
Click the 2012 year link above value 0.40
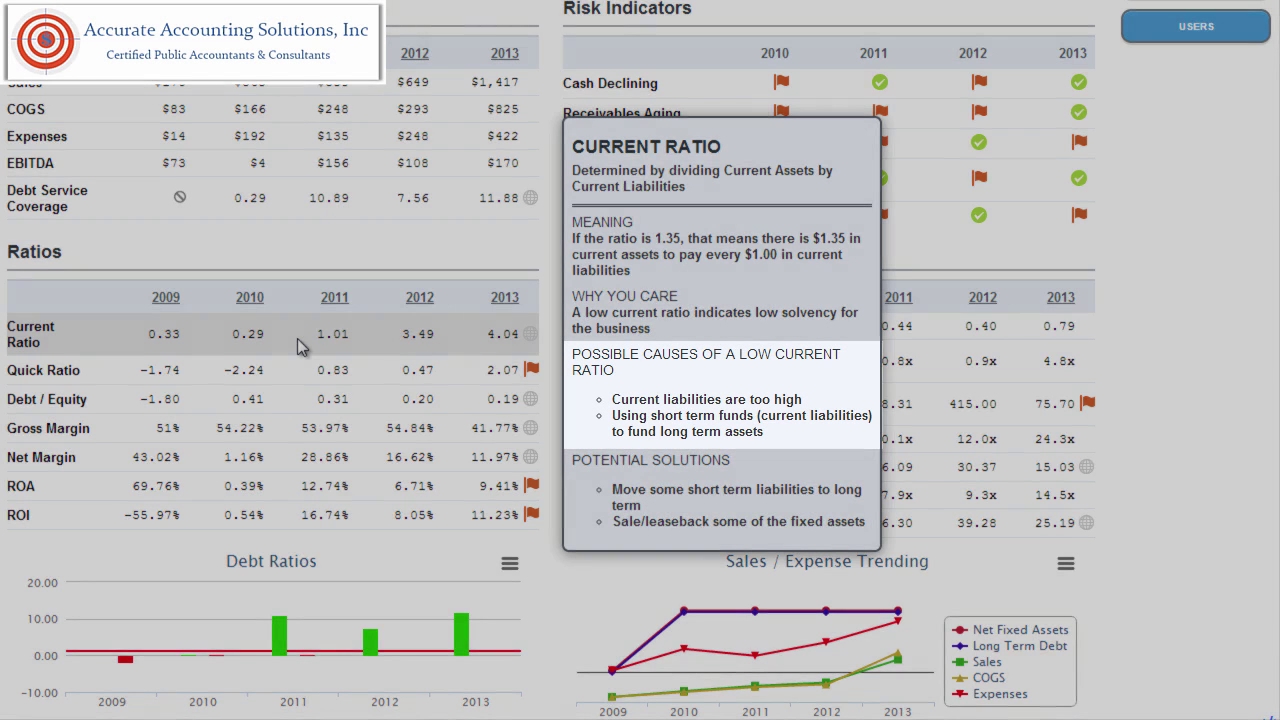coord(983,297)
